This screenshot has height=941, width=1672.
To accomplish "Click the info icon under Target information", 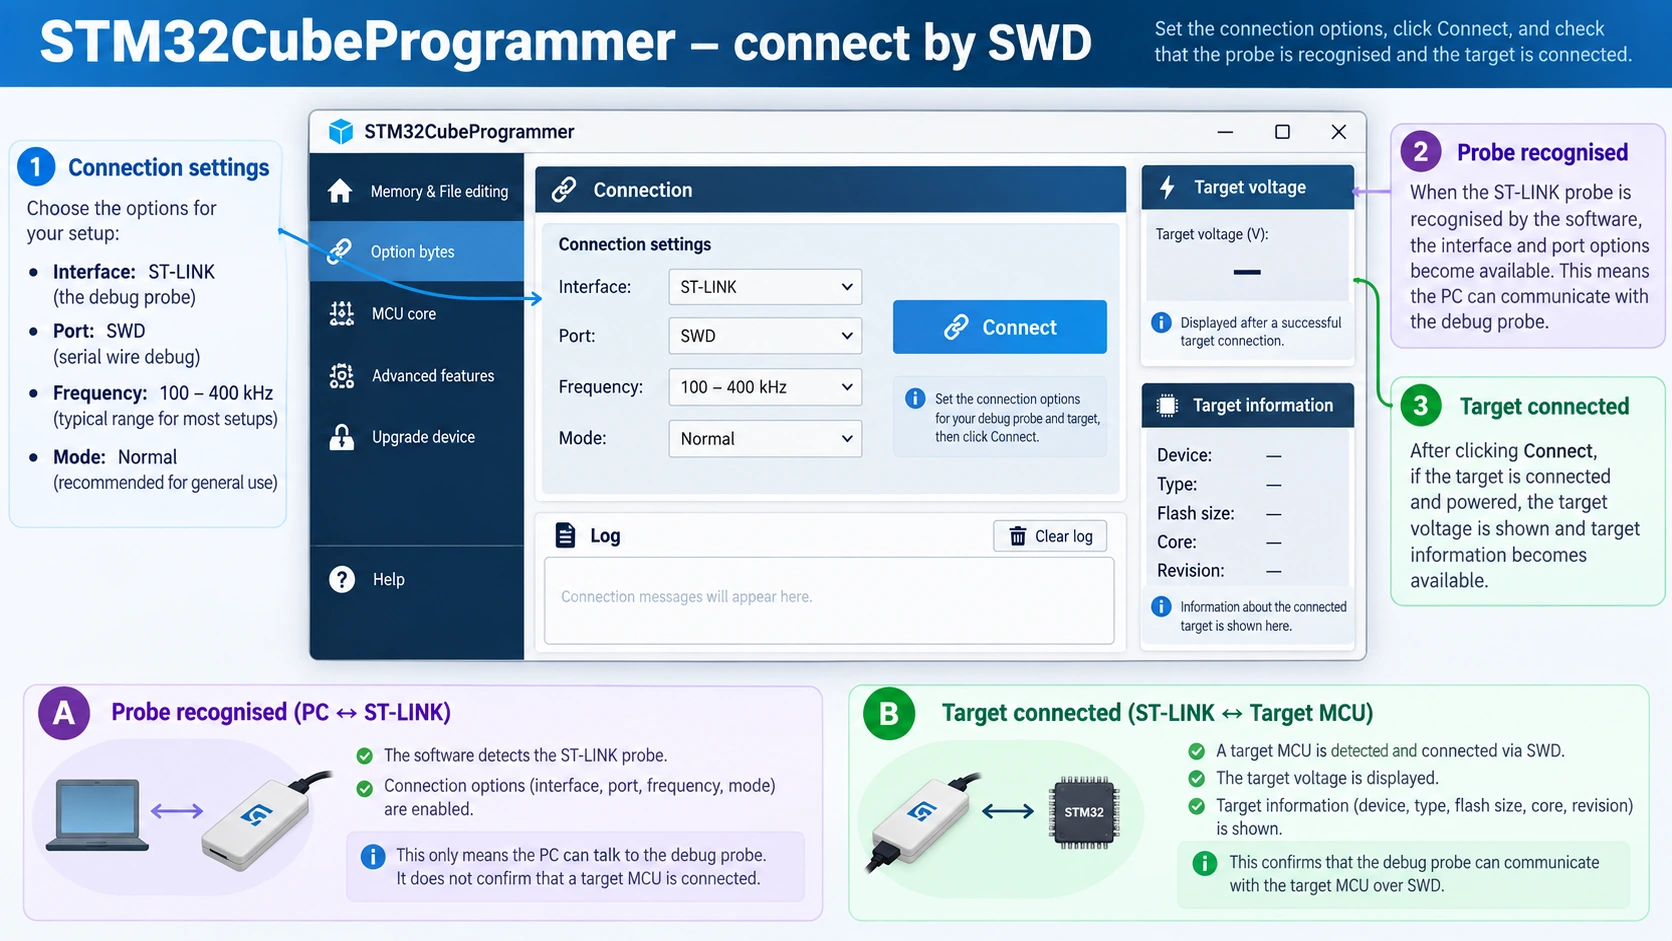I will pyautogui.click(x=1161, y=607).
